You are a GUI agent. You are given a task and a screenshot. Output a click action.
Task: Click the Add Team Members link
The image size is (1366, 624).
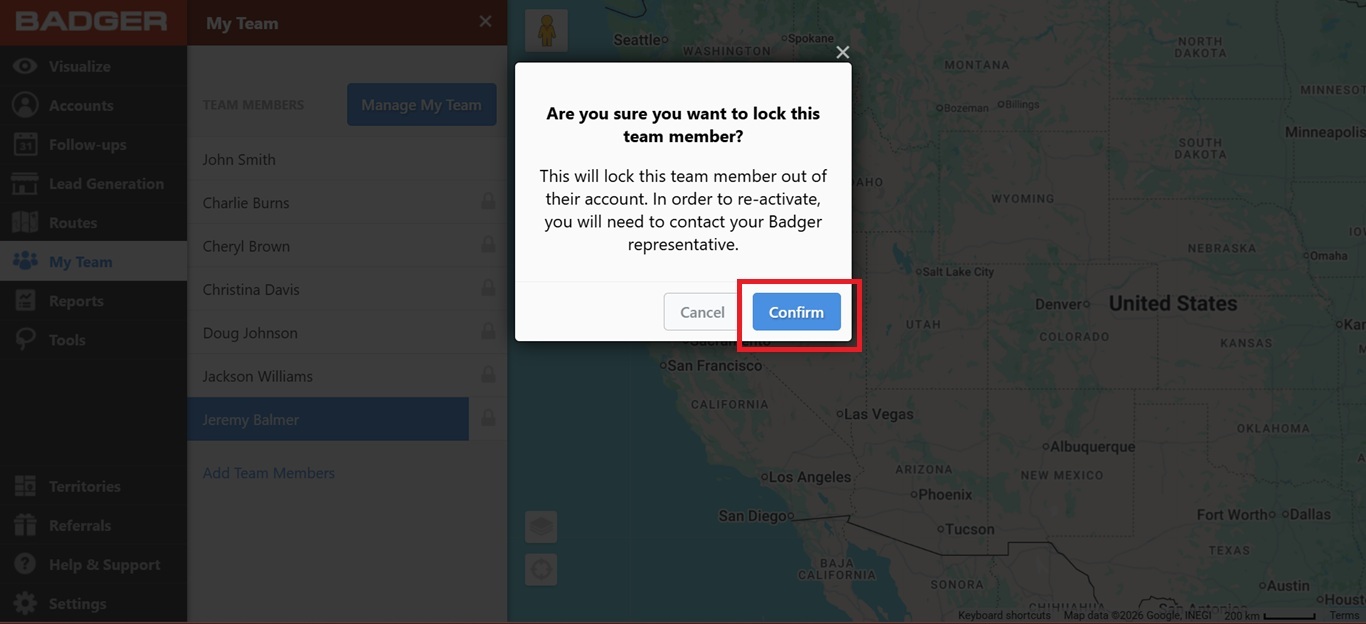point(269,473)
